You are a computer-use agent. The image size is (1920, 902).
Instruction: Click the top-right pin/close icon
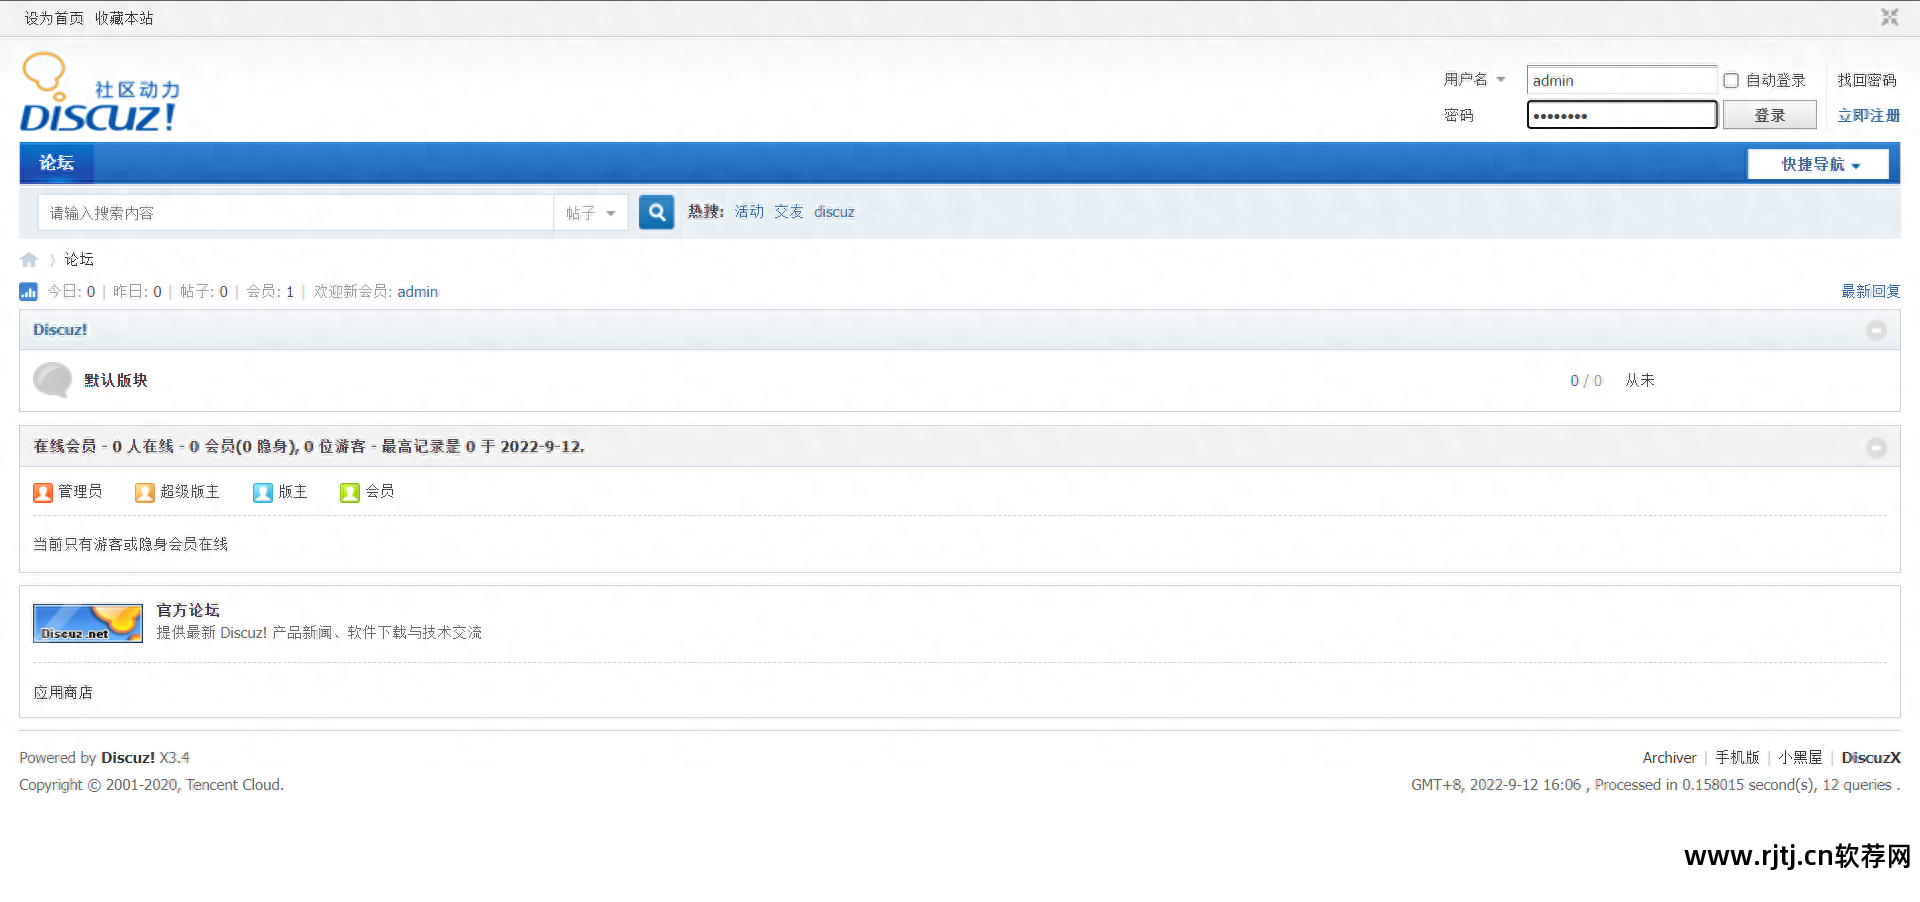tap(1889, 17)
